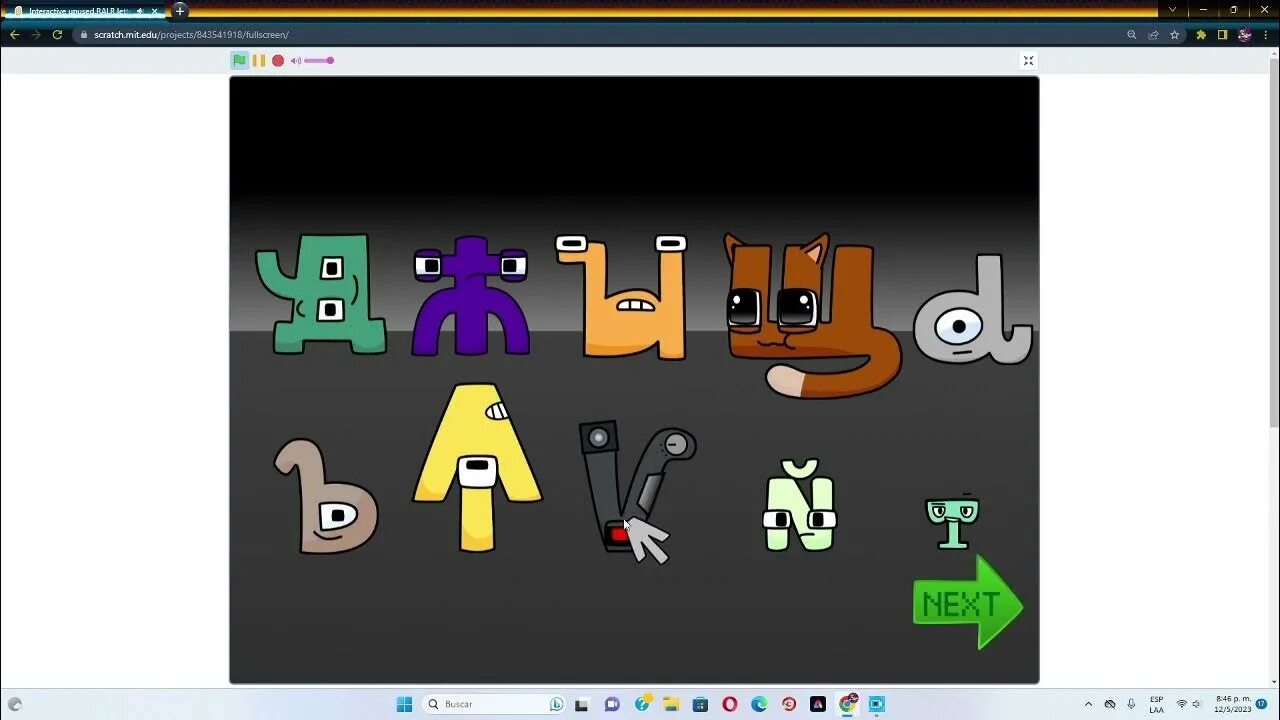Click the Chrome icon in the taskbar

(848, 704)
